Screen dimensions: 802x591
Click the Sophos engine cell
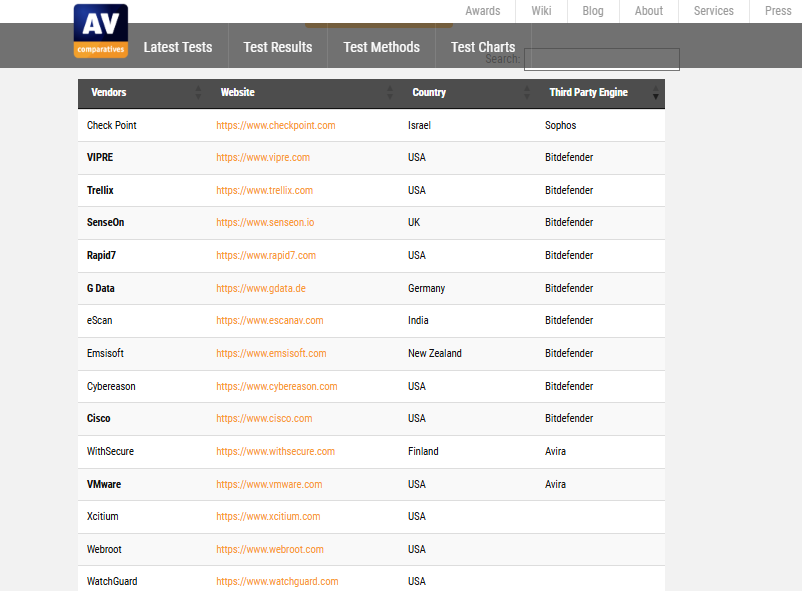tap(561, 125)
